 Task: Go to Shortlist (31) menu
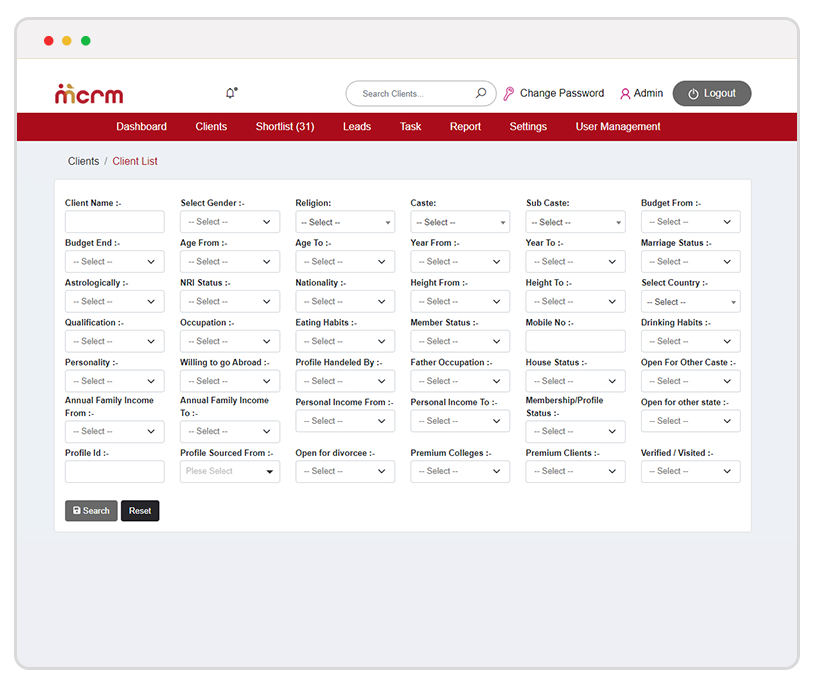(x=285, y=127)
